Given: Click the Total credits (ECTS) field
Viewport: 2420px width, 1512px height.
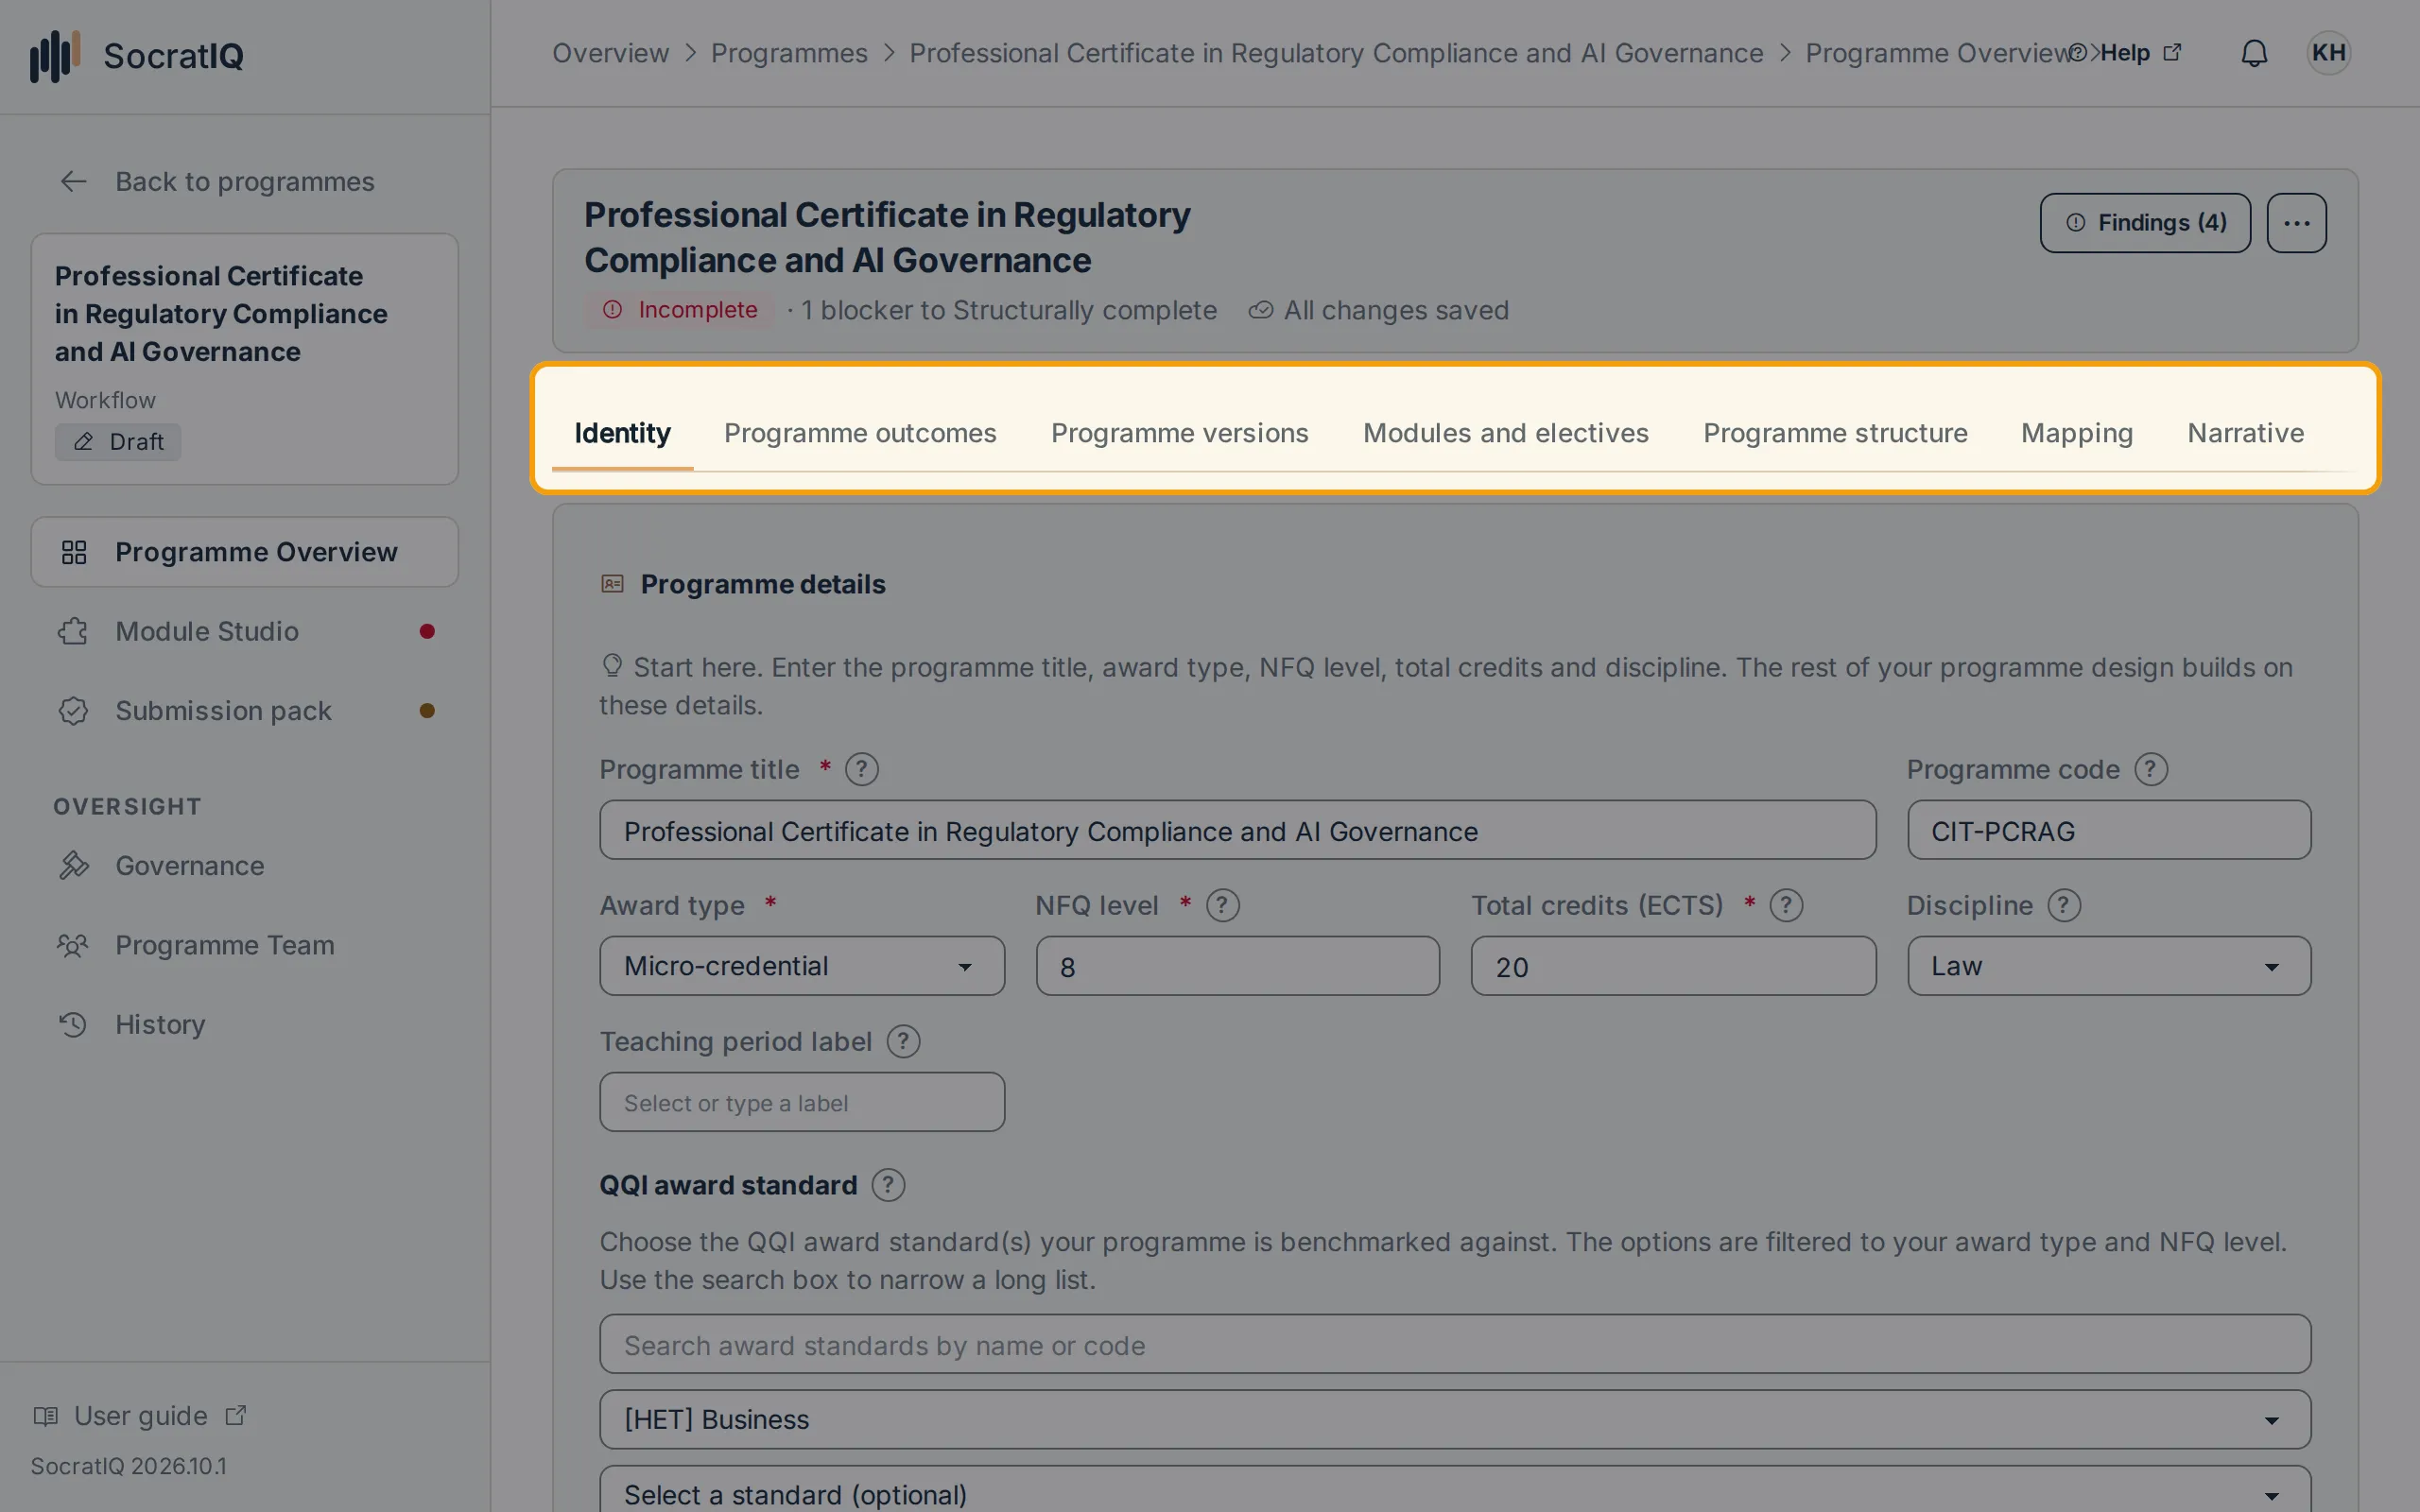Looking at the screenshot, I should [1673, 966].
